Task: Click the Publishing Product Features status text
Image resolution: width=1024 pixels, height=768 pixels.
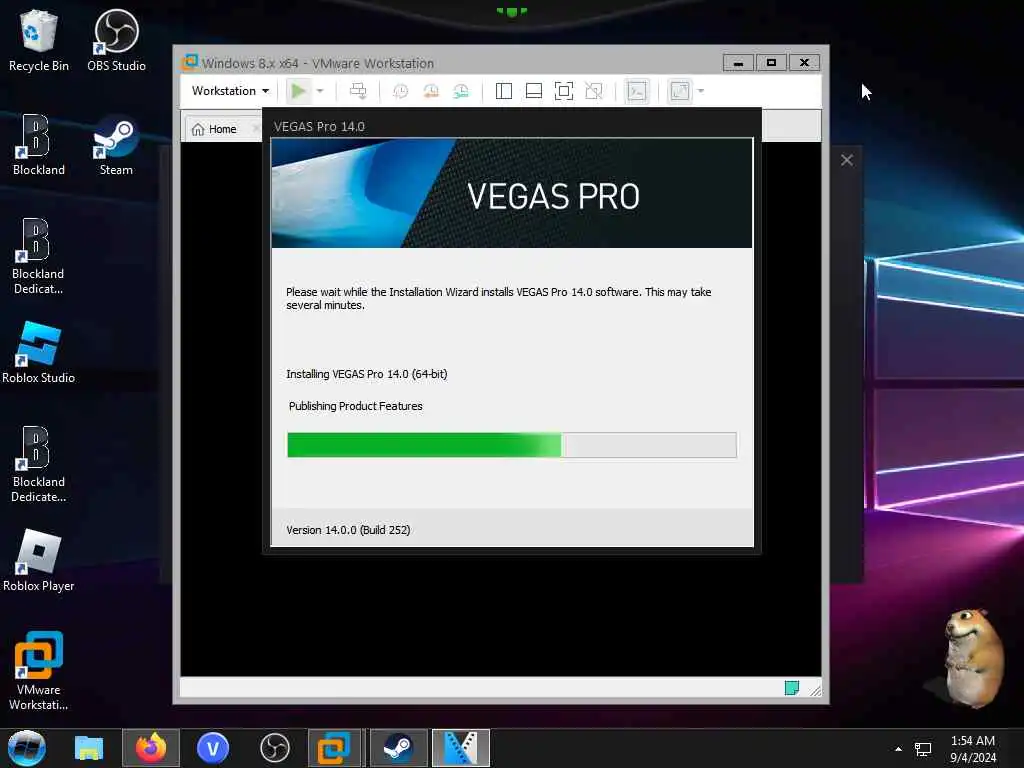Action: (355, 406)
